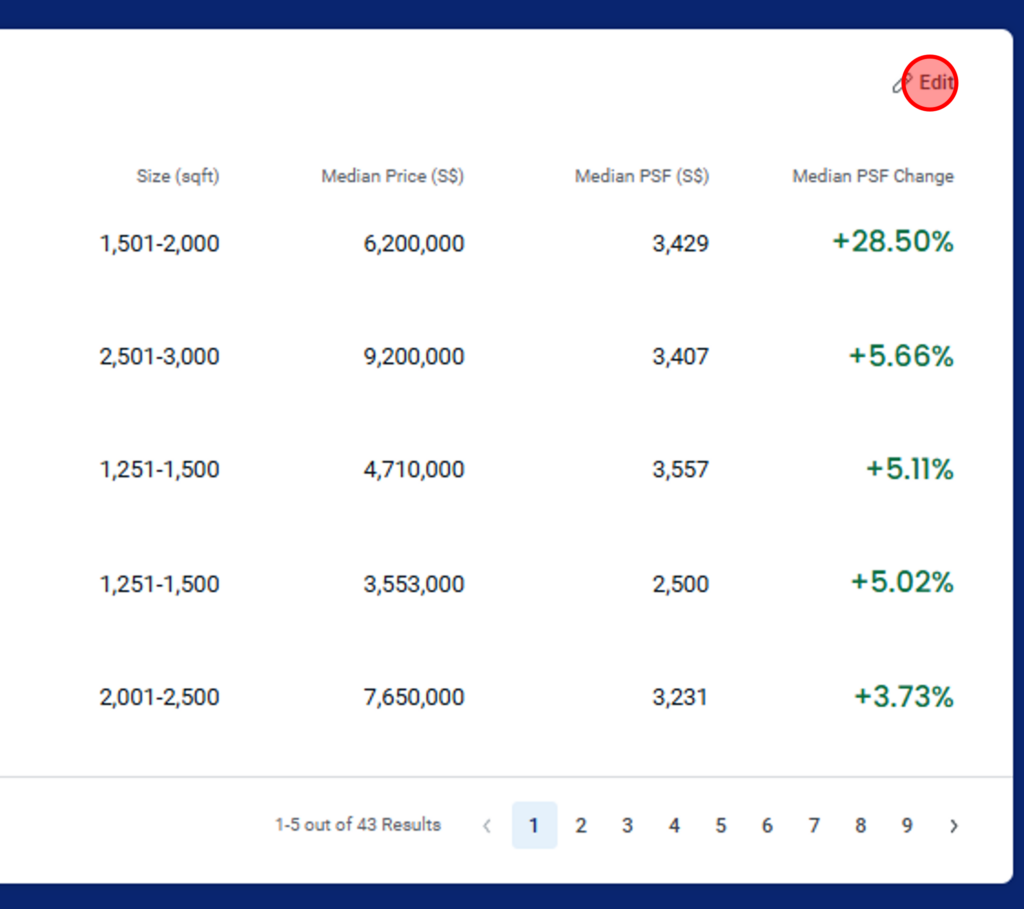The image size is (1024, 909).
Task: Switch to page 4 in pagination
Action: point(674,826)
